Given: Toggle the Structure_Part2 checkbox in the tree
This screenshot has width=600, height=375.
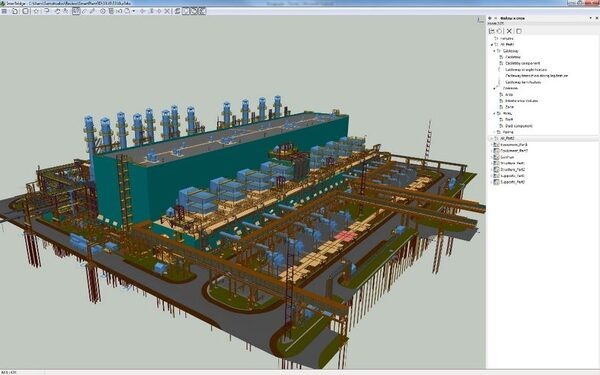Looking at the screenshot, I should [496, 170].
